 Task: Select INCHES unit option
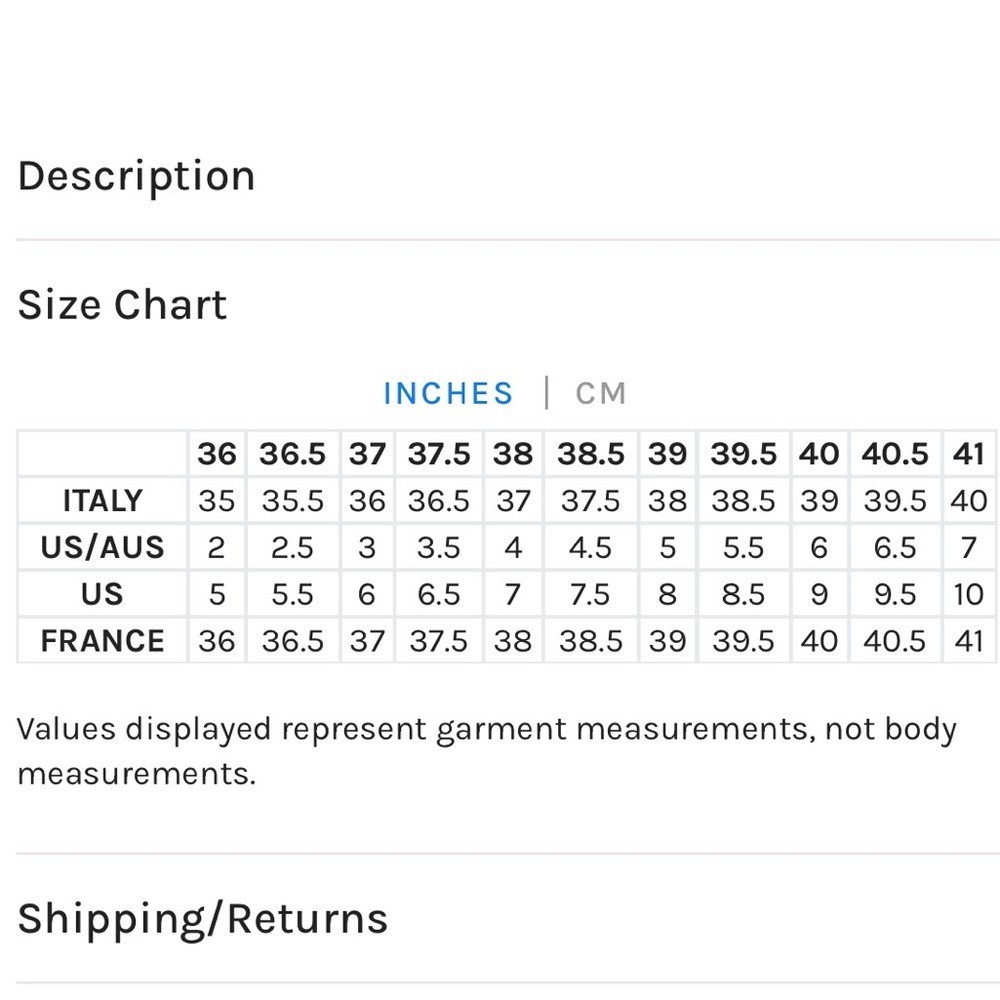point(448,393)
